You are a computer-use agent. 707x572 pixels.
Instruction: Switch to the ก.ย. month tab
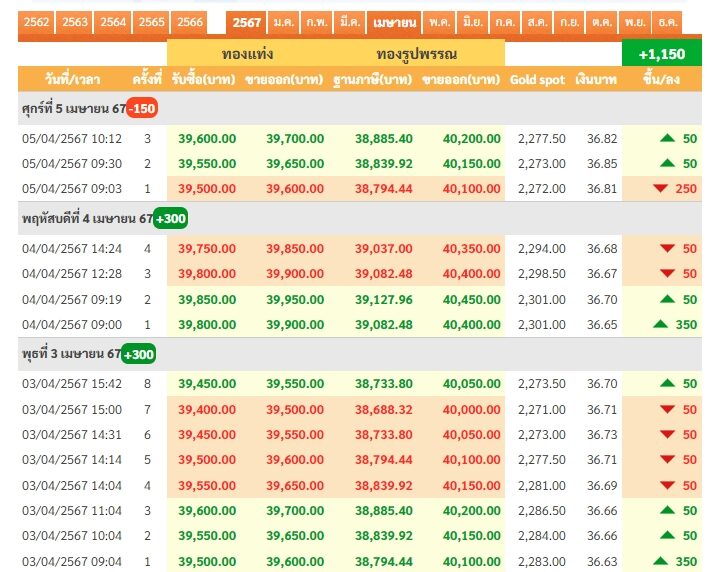click(x=569, y=22)
